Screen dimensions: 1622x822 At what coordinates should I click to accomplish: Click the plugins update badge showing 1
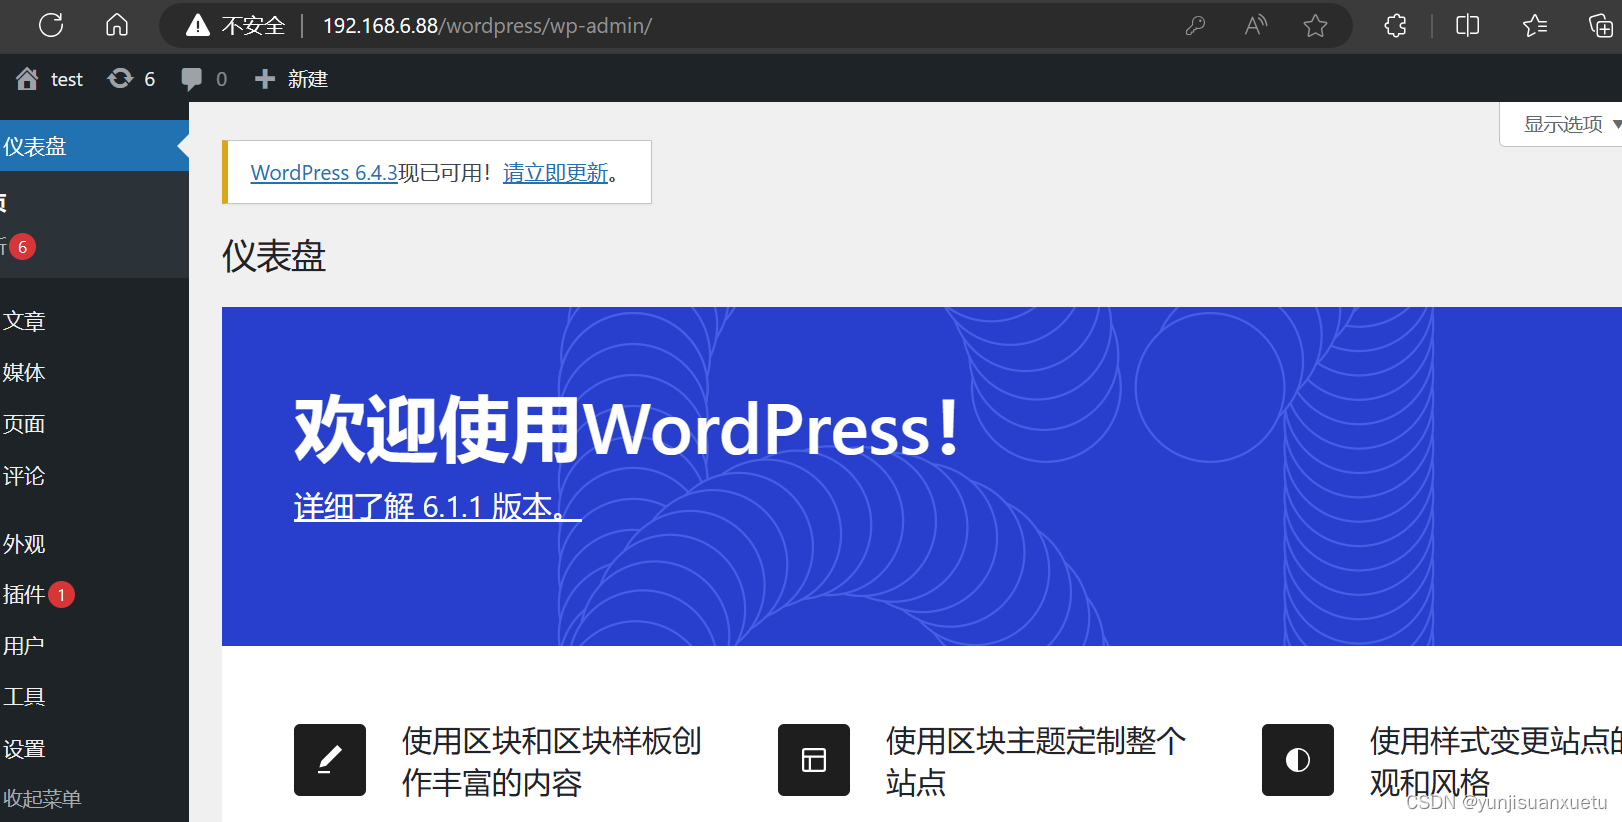tap(61, 595)
